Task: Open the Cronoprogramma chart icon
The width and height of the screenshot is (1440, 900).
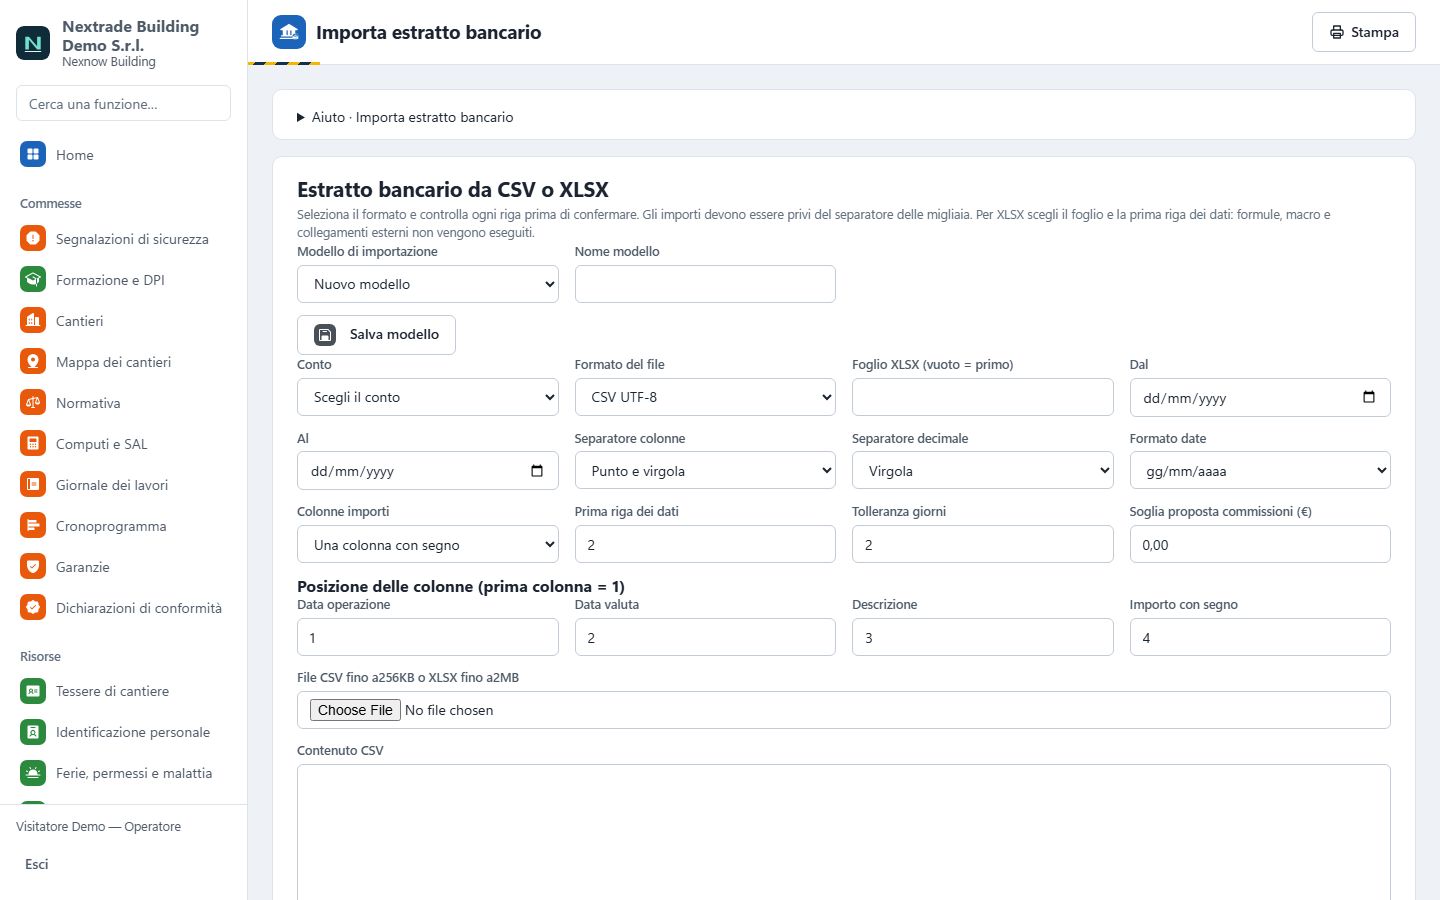Action: pos(33,525)
